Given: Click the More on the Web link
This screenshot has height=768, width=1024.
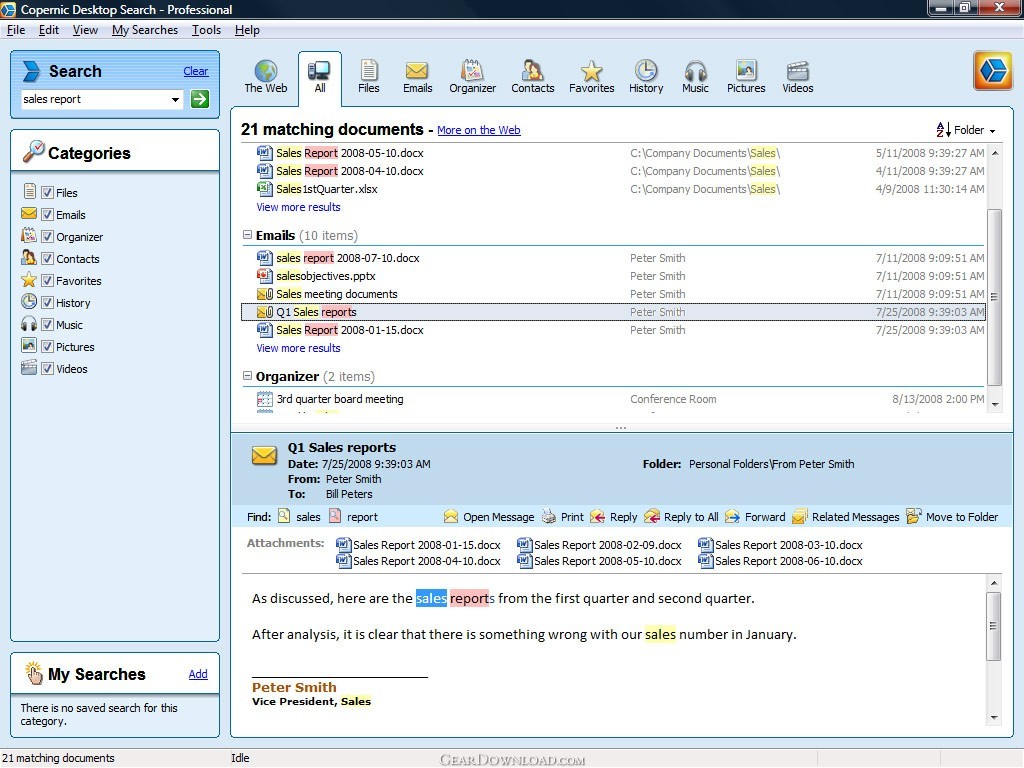Looking at the screenshot, I should (x=479, y=130).
